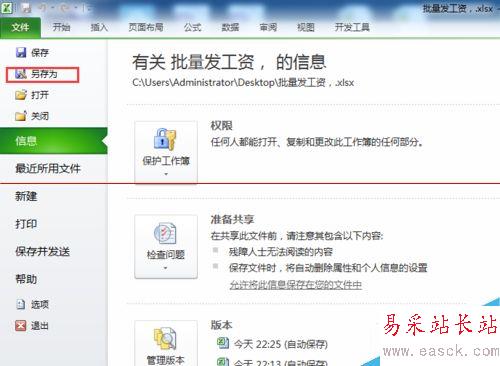
Task: Choose 打开 in the file menu
Action: 40,95
